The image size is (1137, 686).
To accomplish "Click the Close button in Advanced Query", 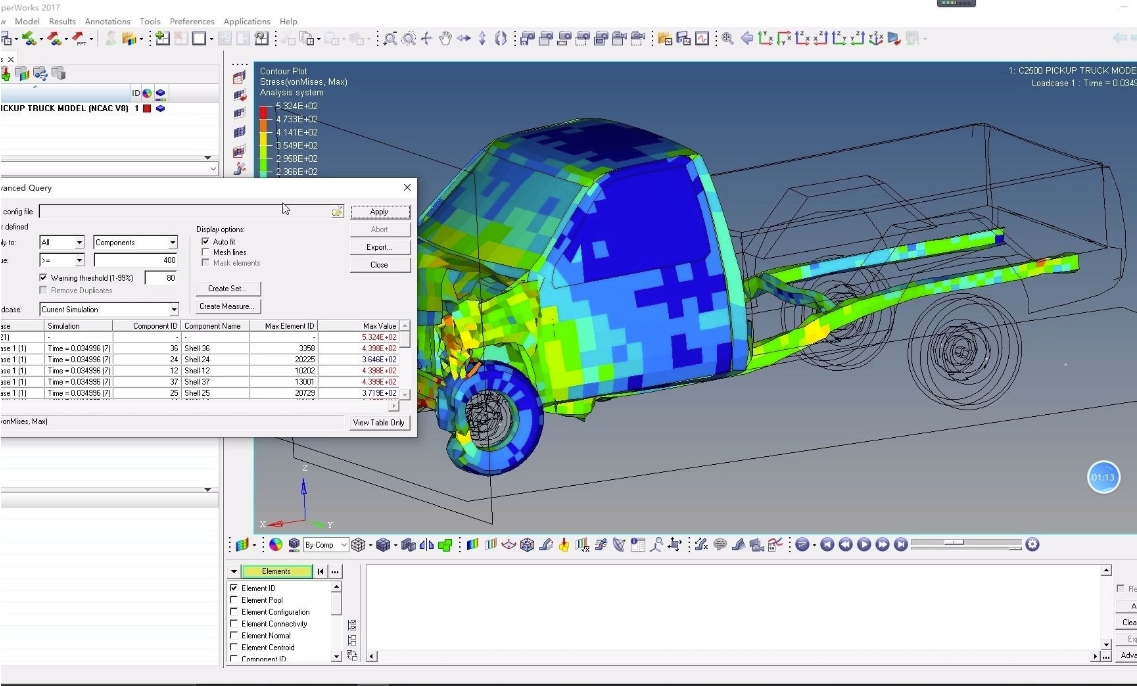I will (380, 265).
